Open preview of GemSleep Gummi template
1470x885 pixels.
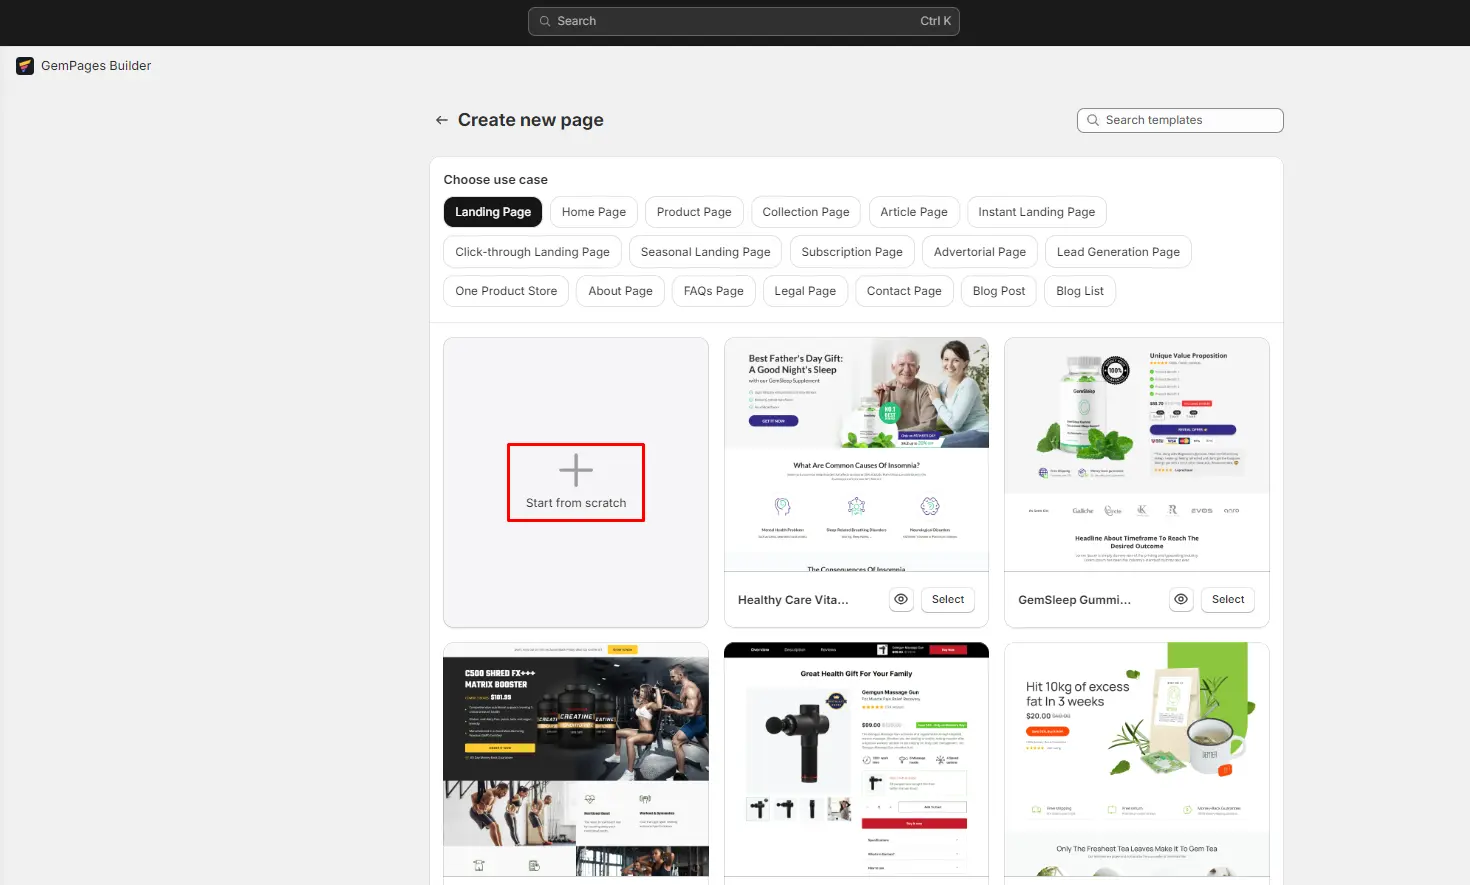pyautogui.click(x=1180, y=599)
